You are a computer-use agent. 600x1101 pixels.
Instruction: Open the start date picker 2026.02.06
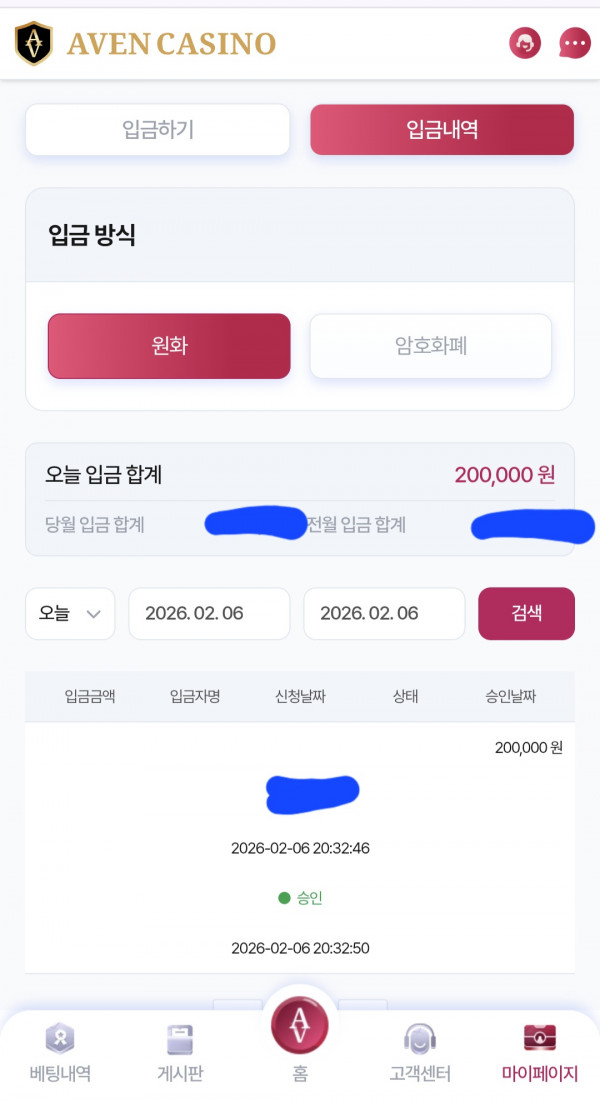pyautogui.click(x=209, y=613)
